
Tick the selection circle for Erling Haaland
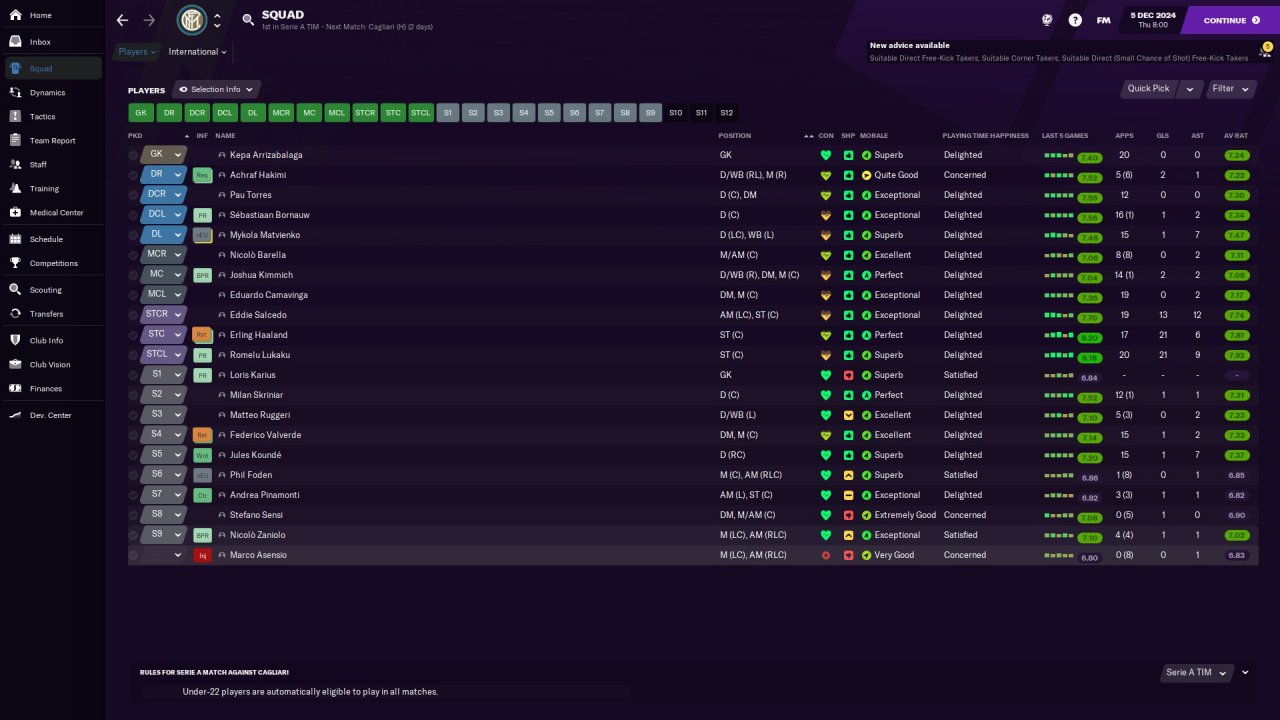pyautogui.click(x=133, y=335)
